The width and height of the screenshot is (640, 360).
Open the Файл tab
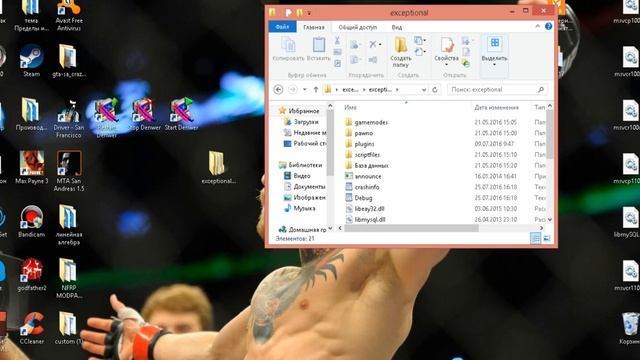[x=282, y=27]
